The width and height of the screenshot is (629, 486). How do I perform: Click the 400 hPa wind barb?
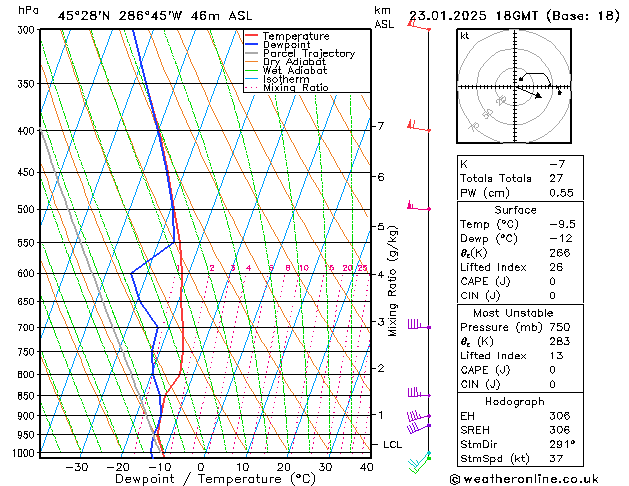coord(419,126)
